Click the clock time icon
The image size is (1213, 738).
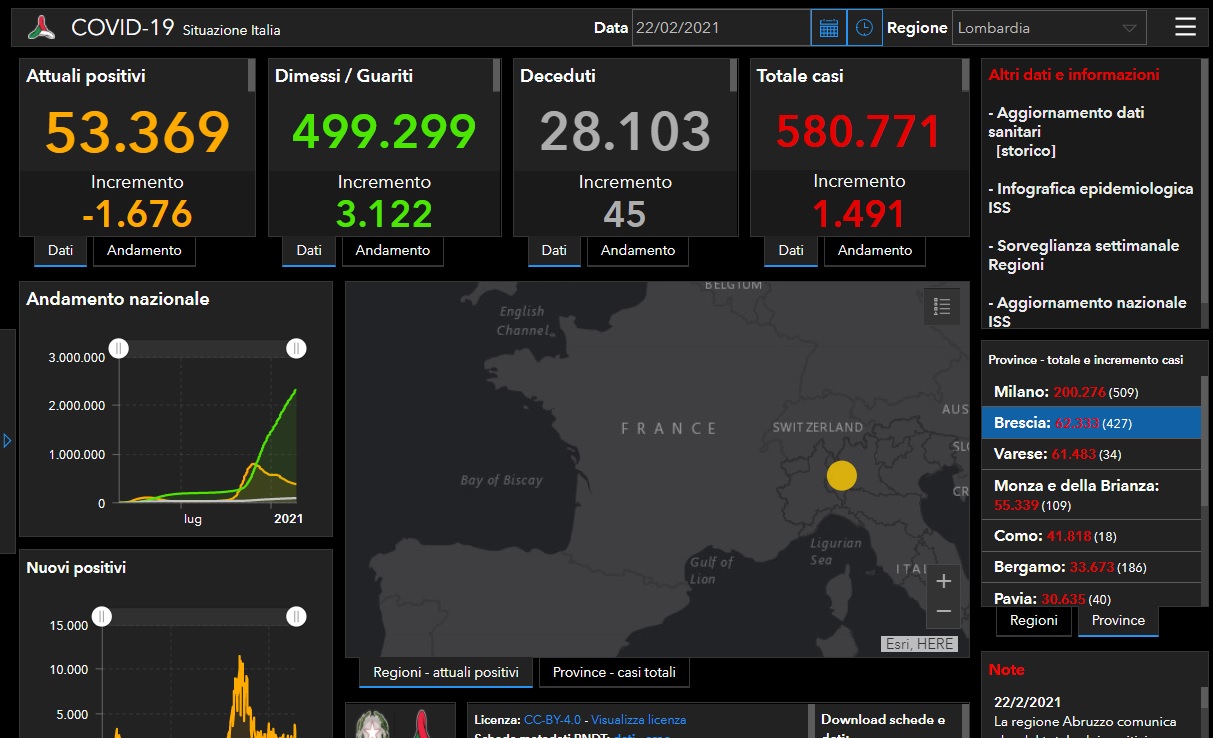865,28
